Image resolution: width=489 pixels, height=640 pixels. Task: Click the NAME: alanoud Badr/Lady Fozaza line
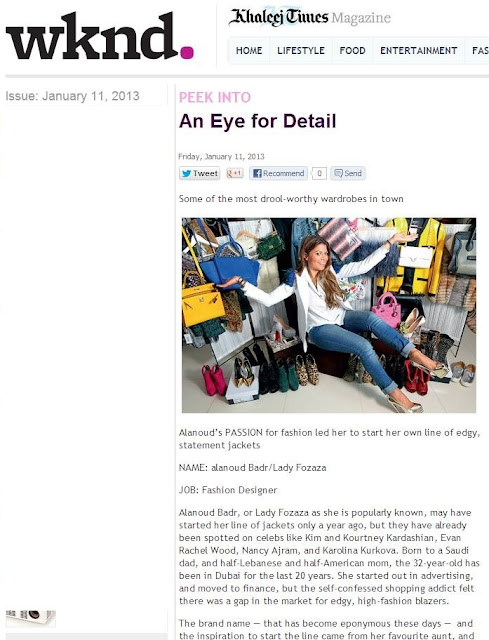252,468
